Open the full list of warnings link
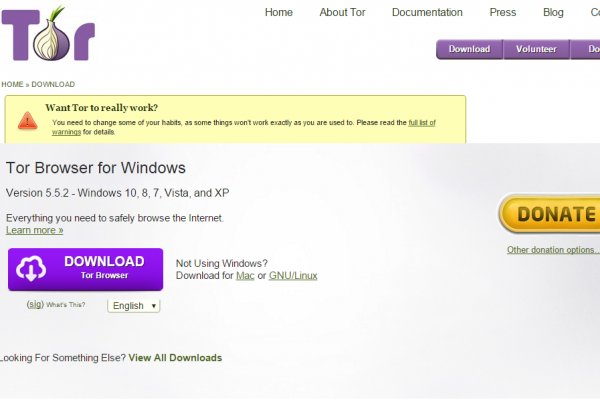 point(421,122)
